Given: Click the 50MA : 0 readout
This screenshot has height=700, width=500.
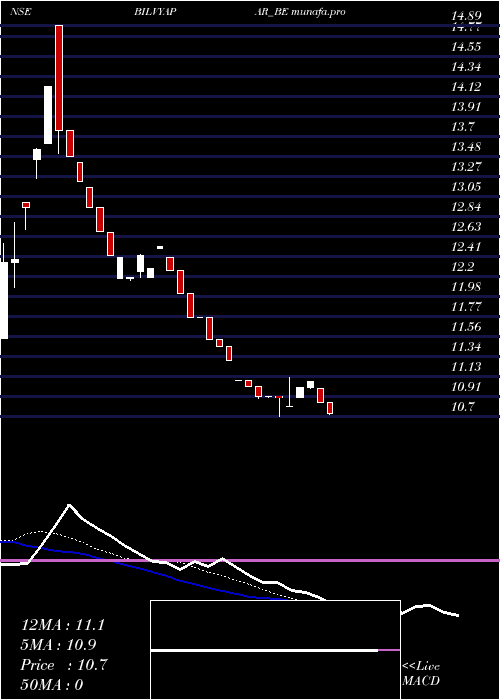Looking at the screenshot, I should pyautogui.click(x=52, y=685).
